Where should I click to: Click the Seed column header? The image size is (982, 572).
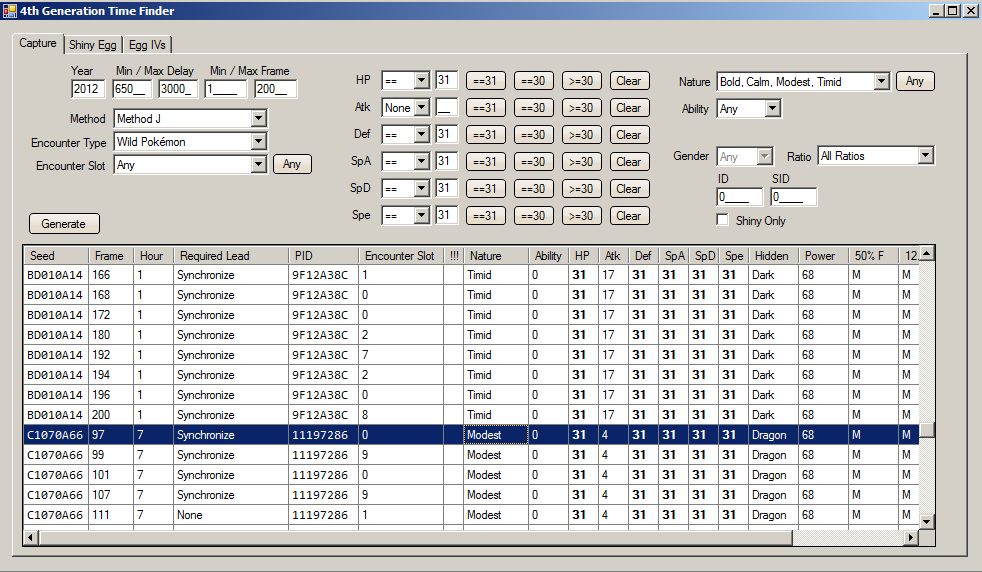[x=56, y=256]
